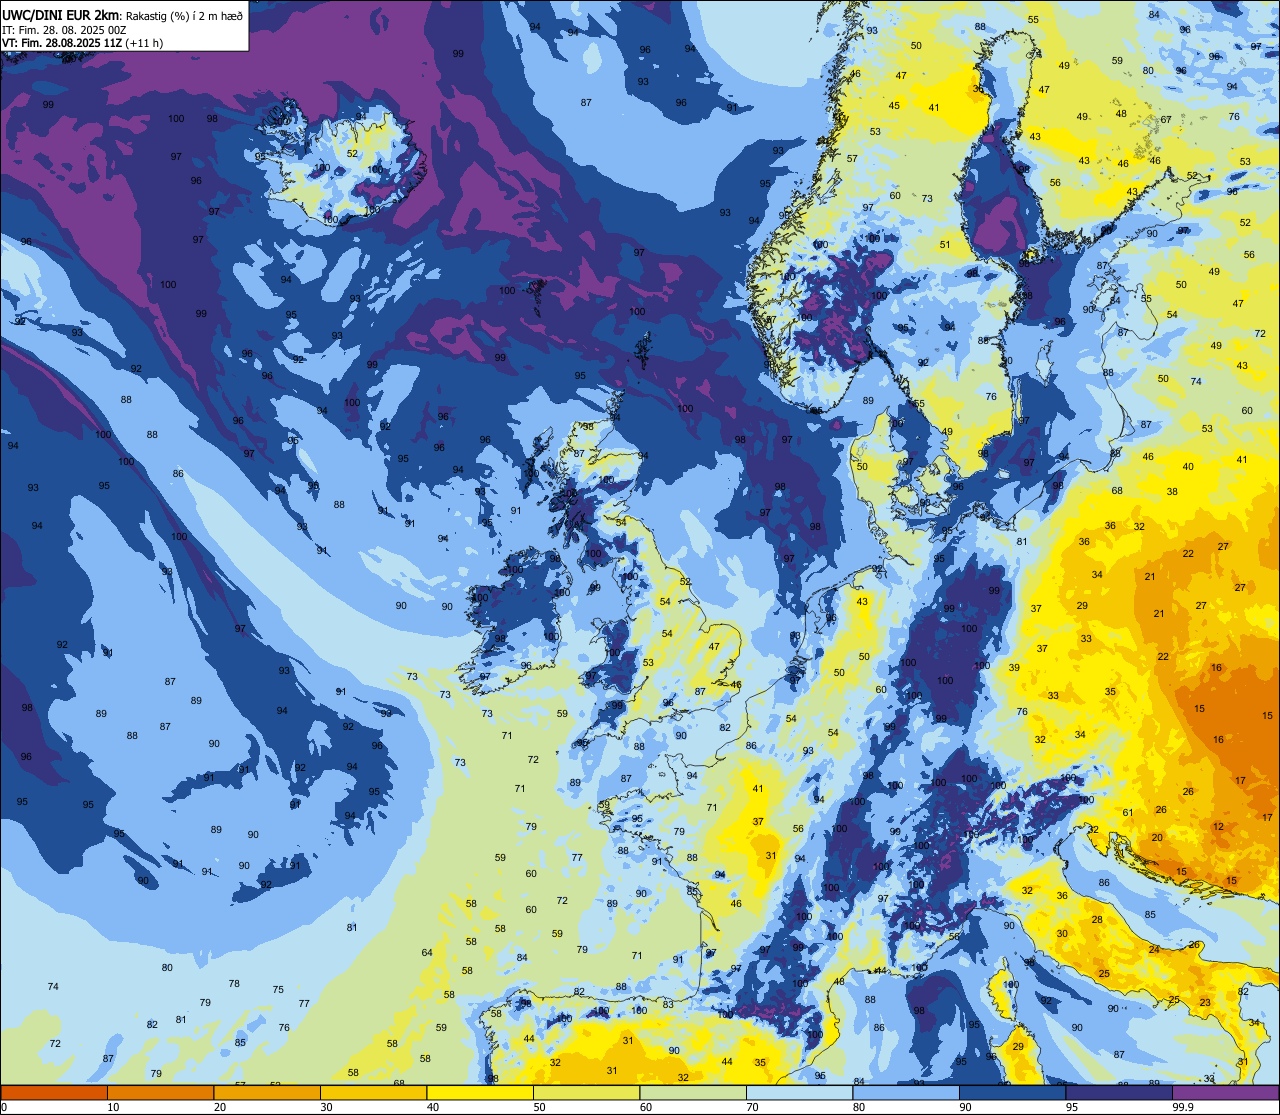Select the purple legend swatch above 99.9
The height and width of the screenshot is (1115, 1280).
1225,1092
